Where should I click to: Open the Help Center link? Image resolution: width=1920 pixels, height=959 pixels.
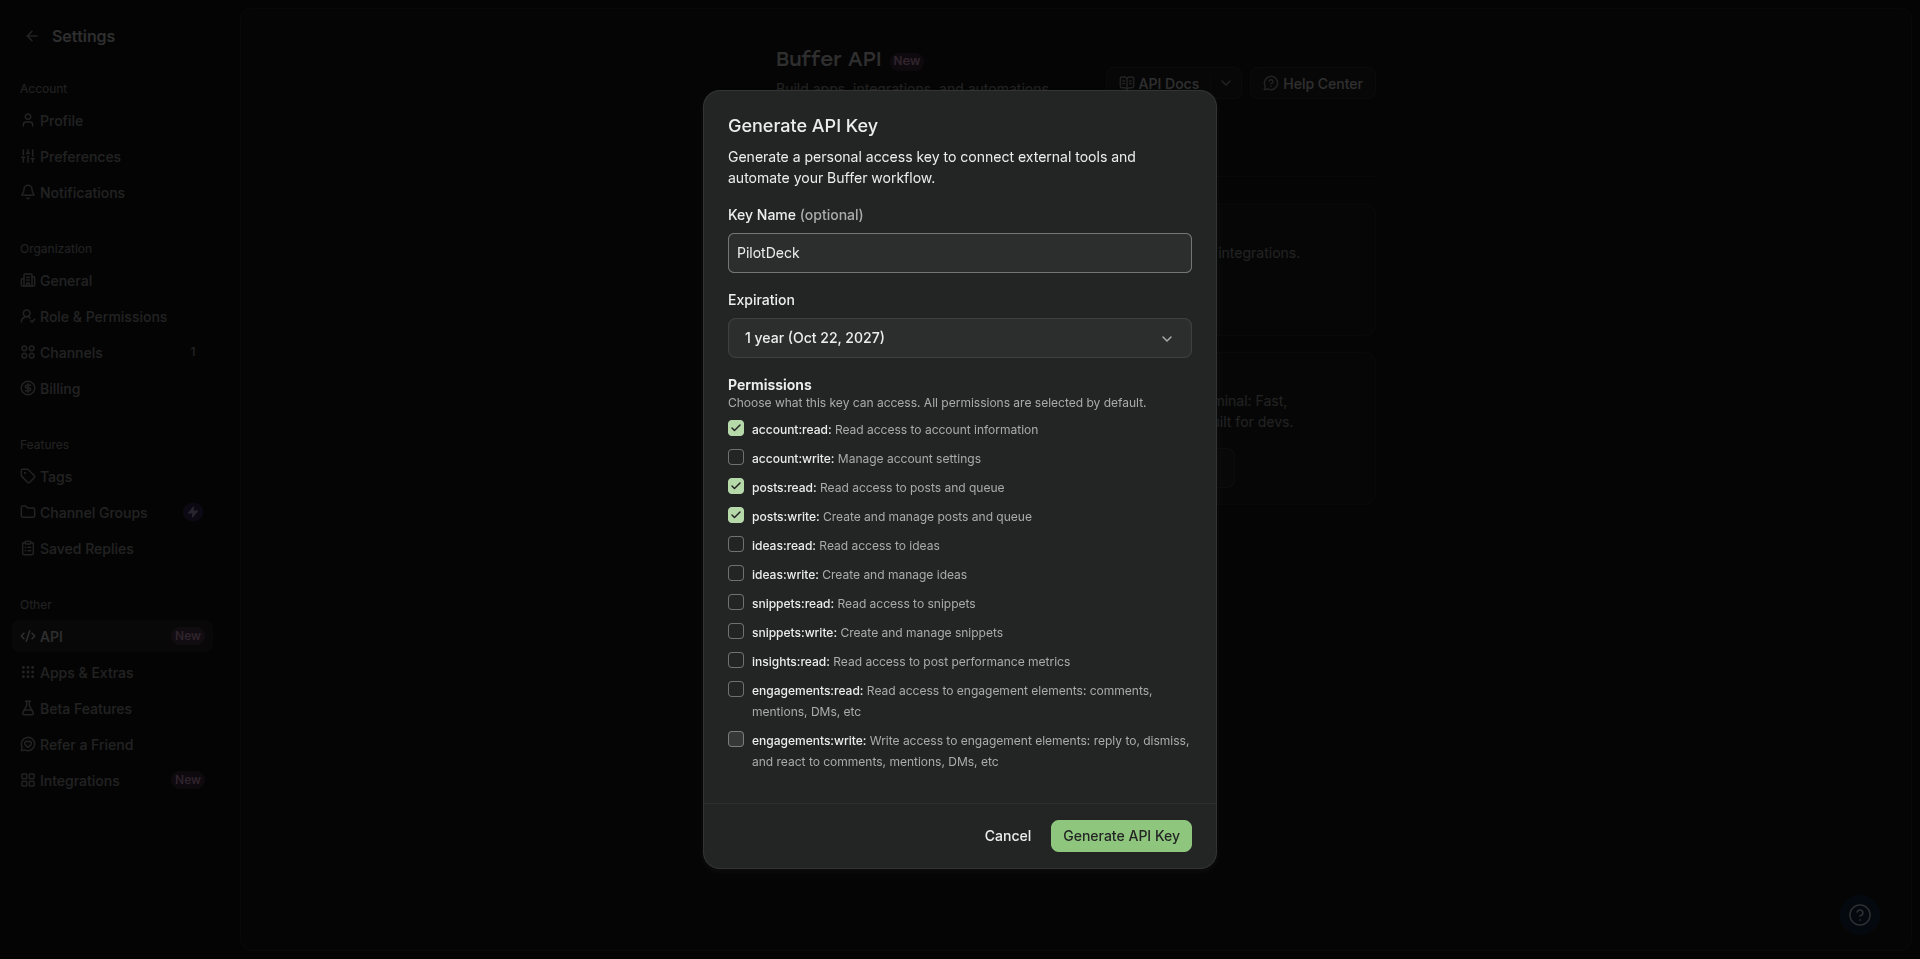pyautogui.click(x=1312, y=83)
